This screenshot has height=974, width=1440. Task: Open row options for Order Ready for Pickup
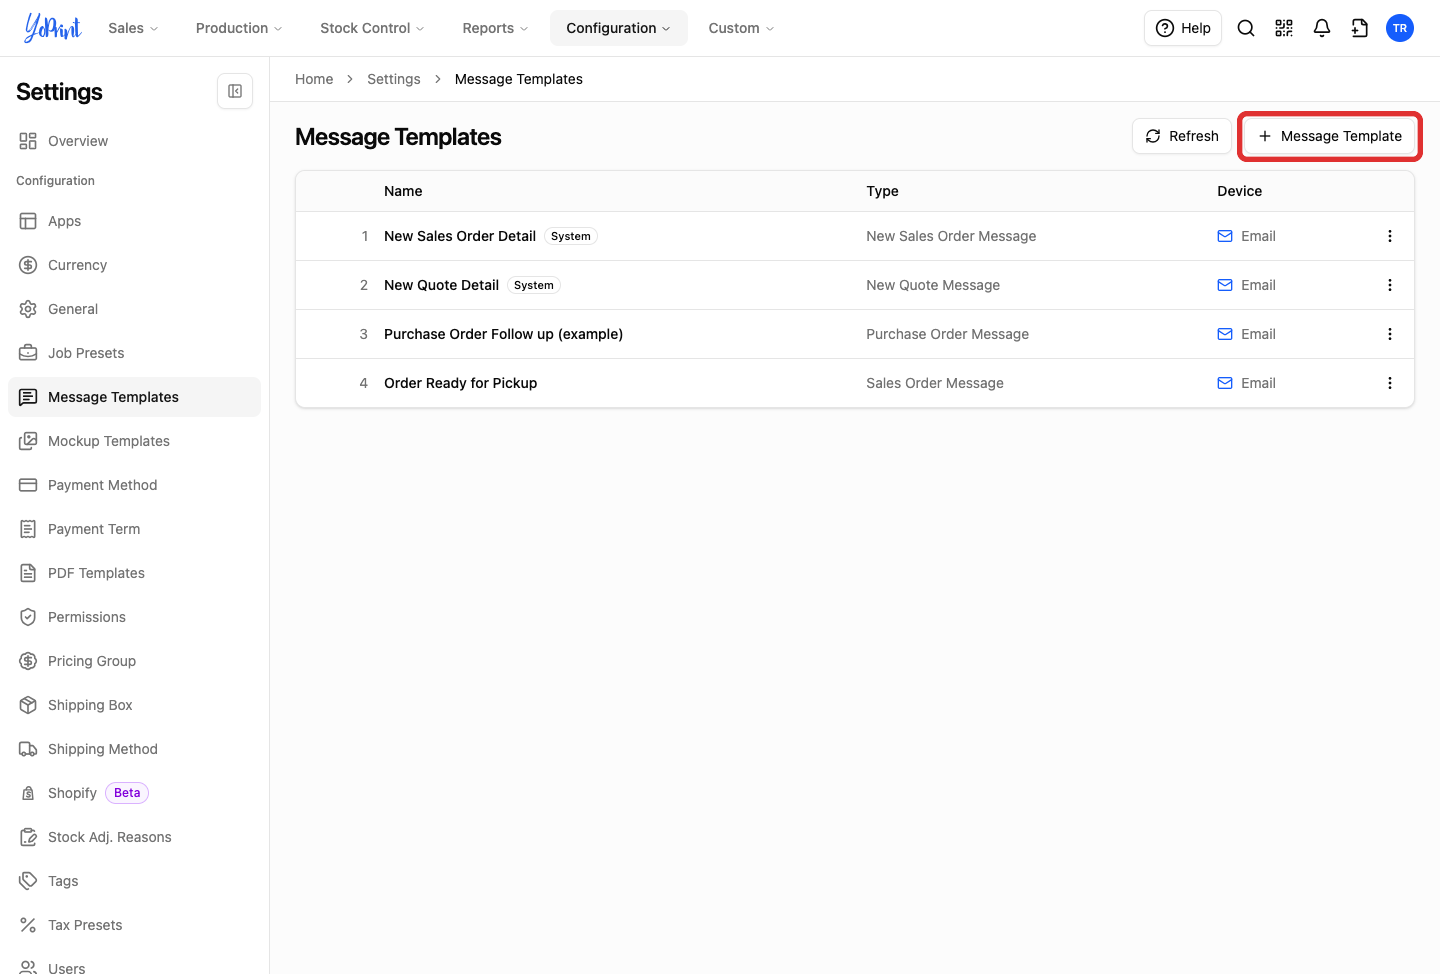pos(1390,383)
